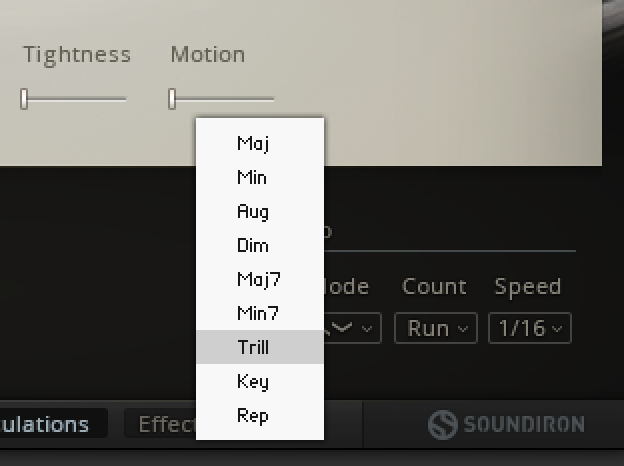Click the Tightness label
This screenshot has width=624, height=466.
pyautogui.click(x=77, y=54)
